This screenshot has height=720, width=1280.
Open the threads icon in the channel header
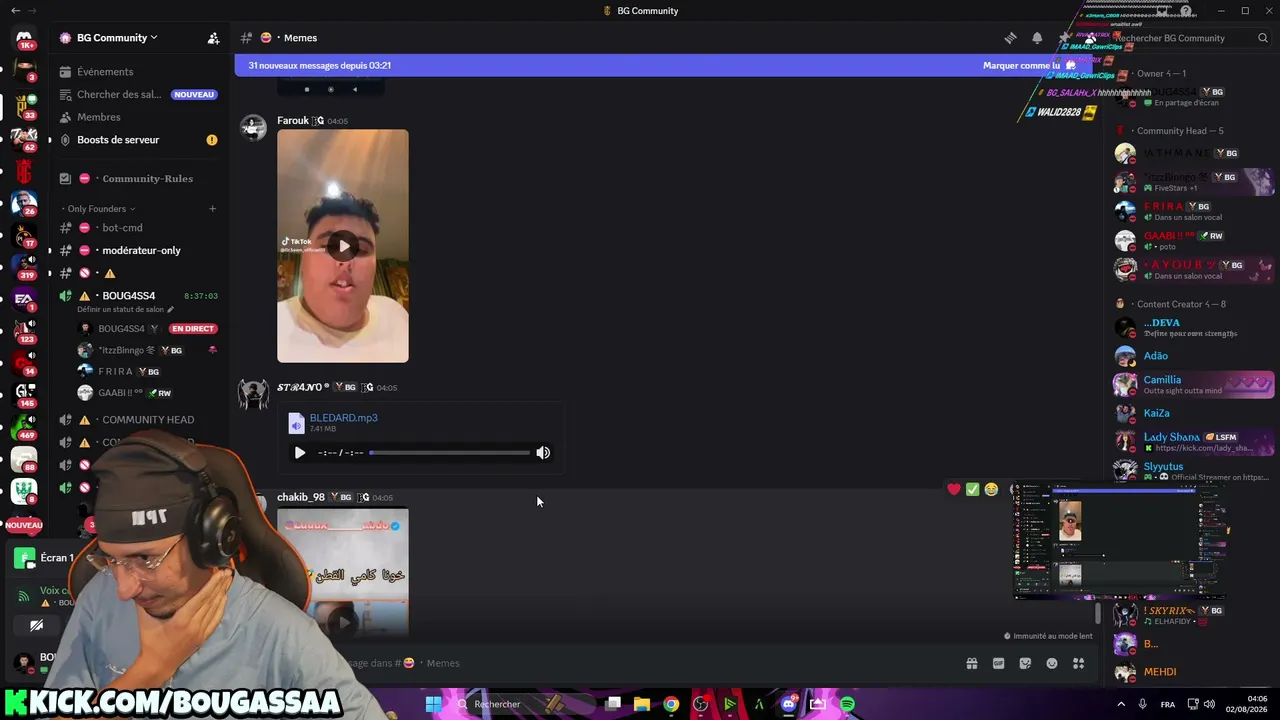(1010, 38)
